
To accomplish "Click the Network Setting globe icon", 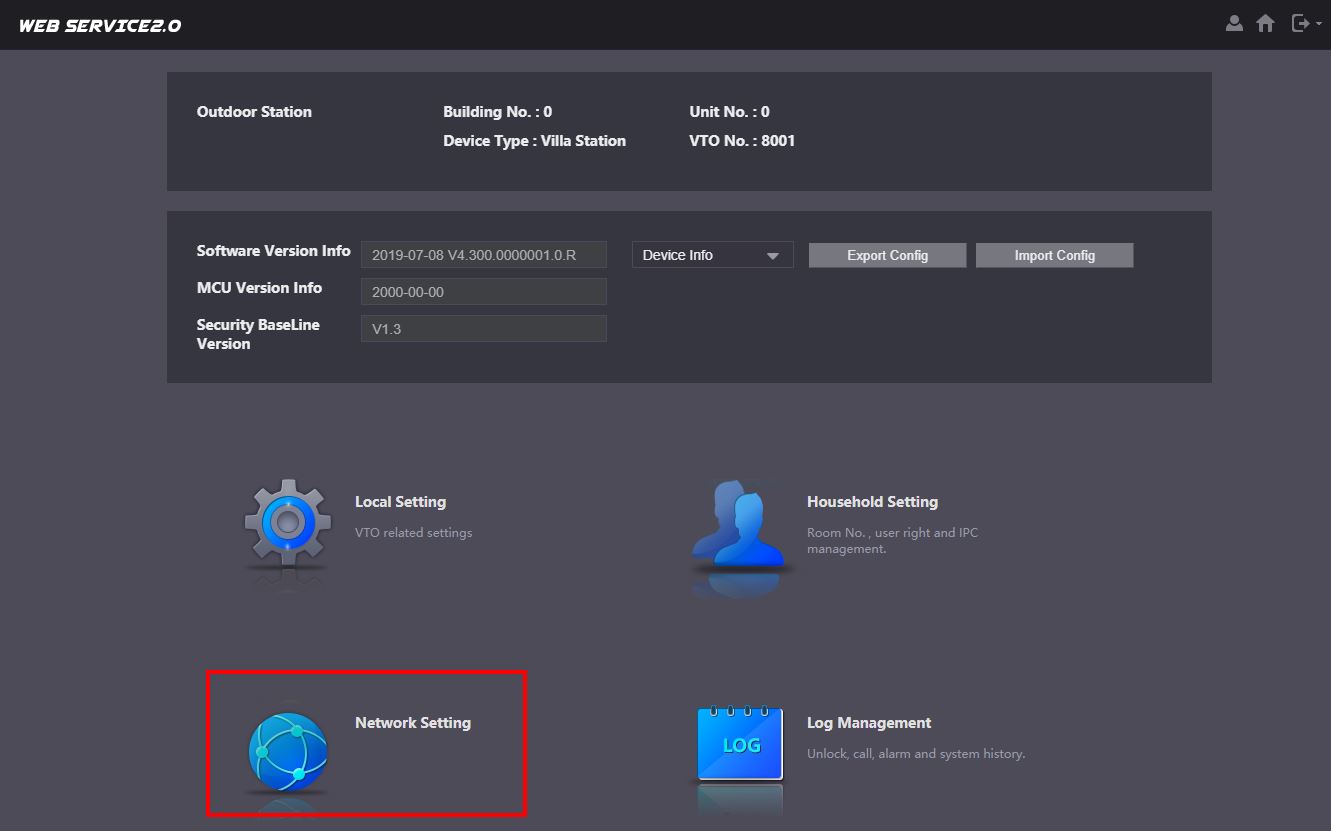I will click(288, 751).
